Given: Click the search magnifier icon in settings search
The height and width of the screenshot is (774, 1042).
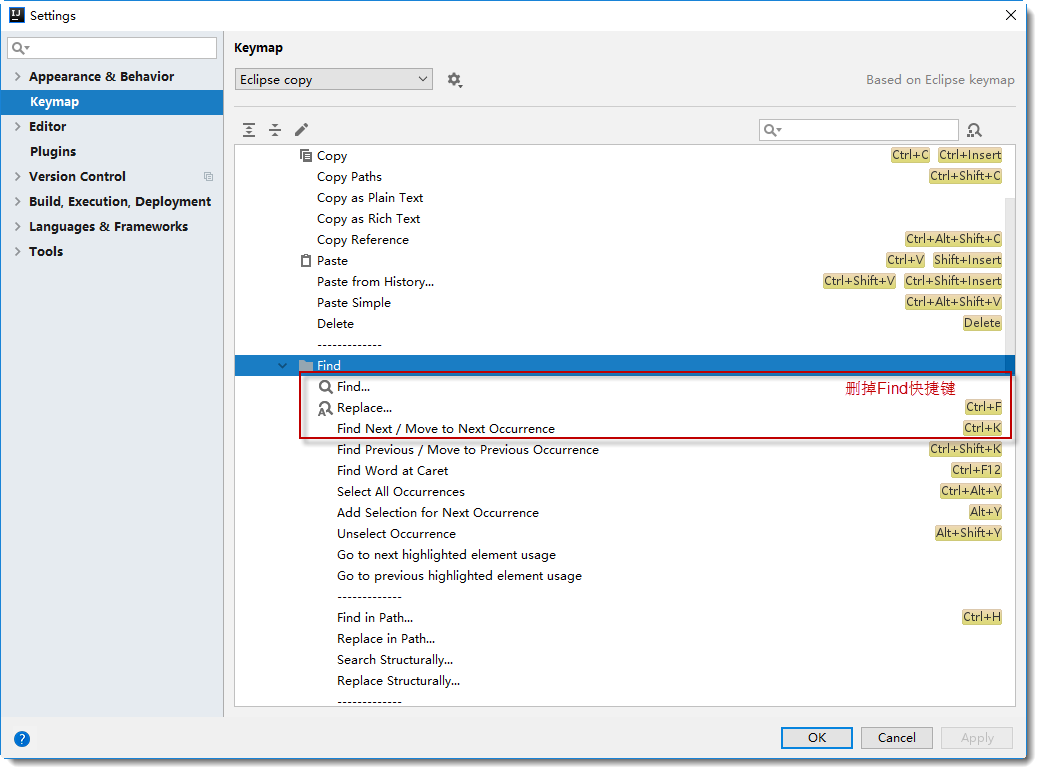Looking at the screenshot, I should point(20,48).
